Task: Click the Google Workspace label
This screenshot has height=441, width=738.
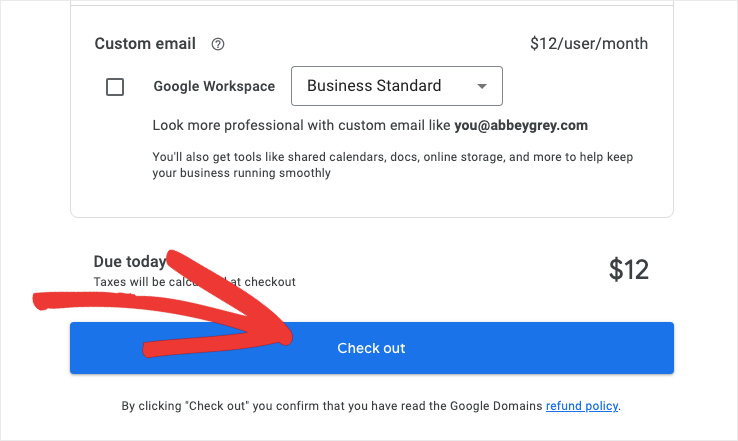Action: [x=214, y=86]
